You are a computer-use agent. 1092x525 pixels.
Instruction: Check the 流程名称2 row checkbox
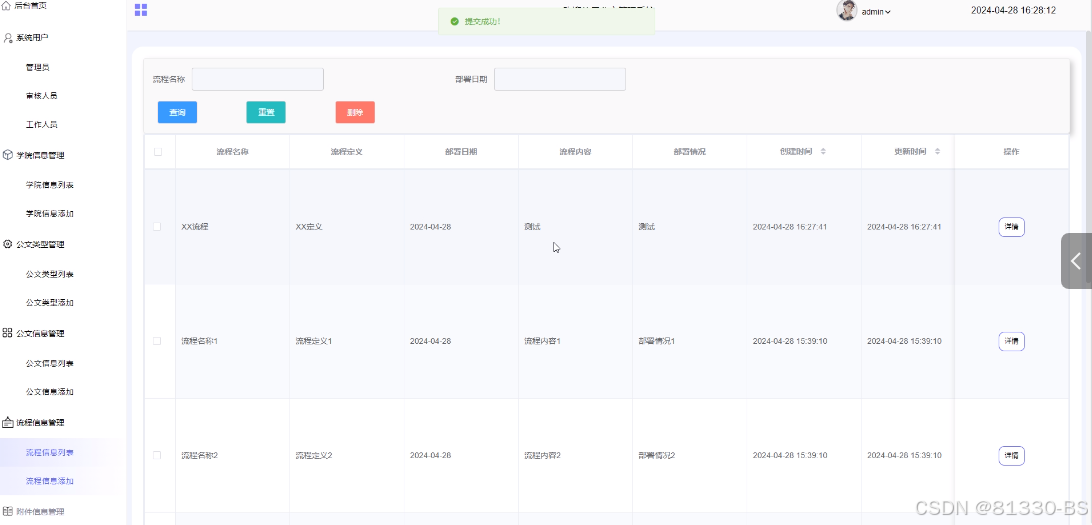tap(157, 455)
